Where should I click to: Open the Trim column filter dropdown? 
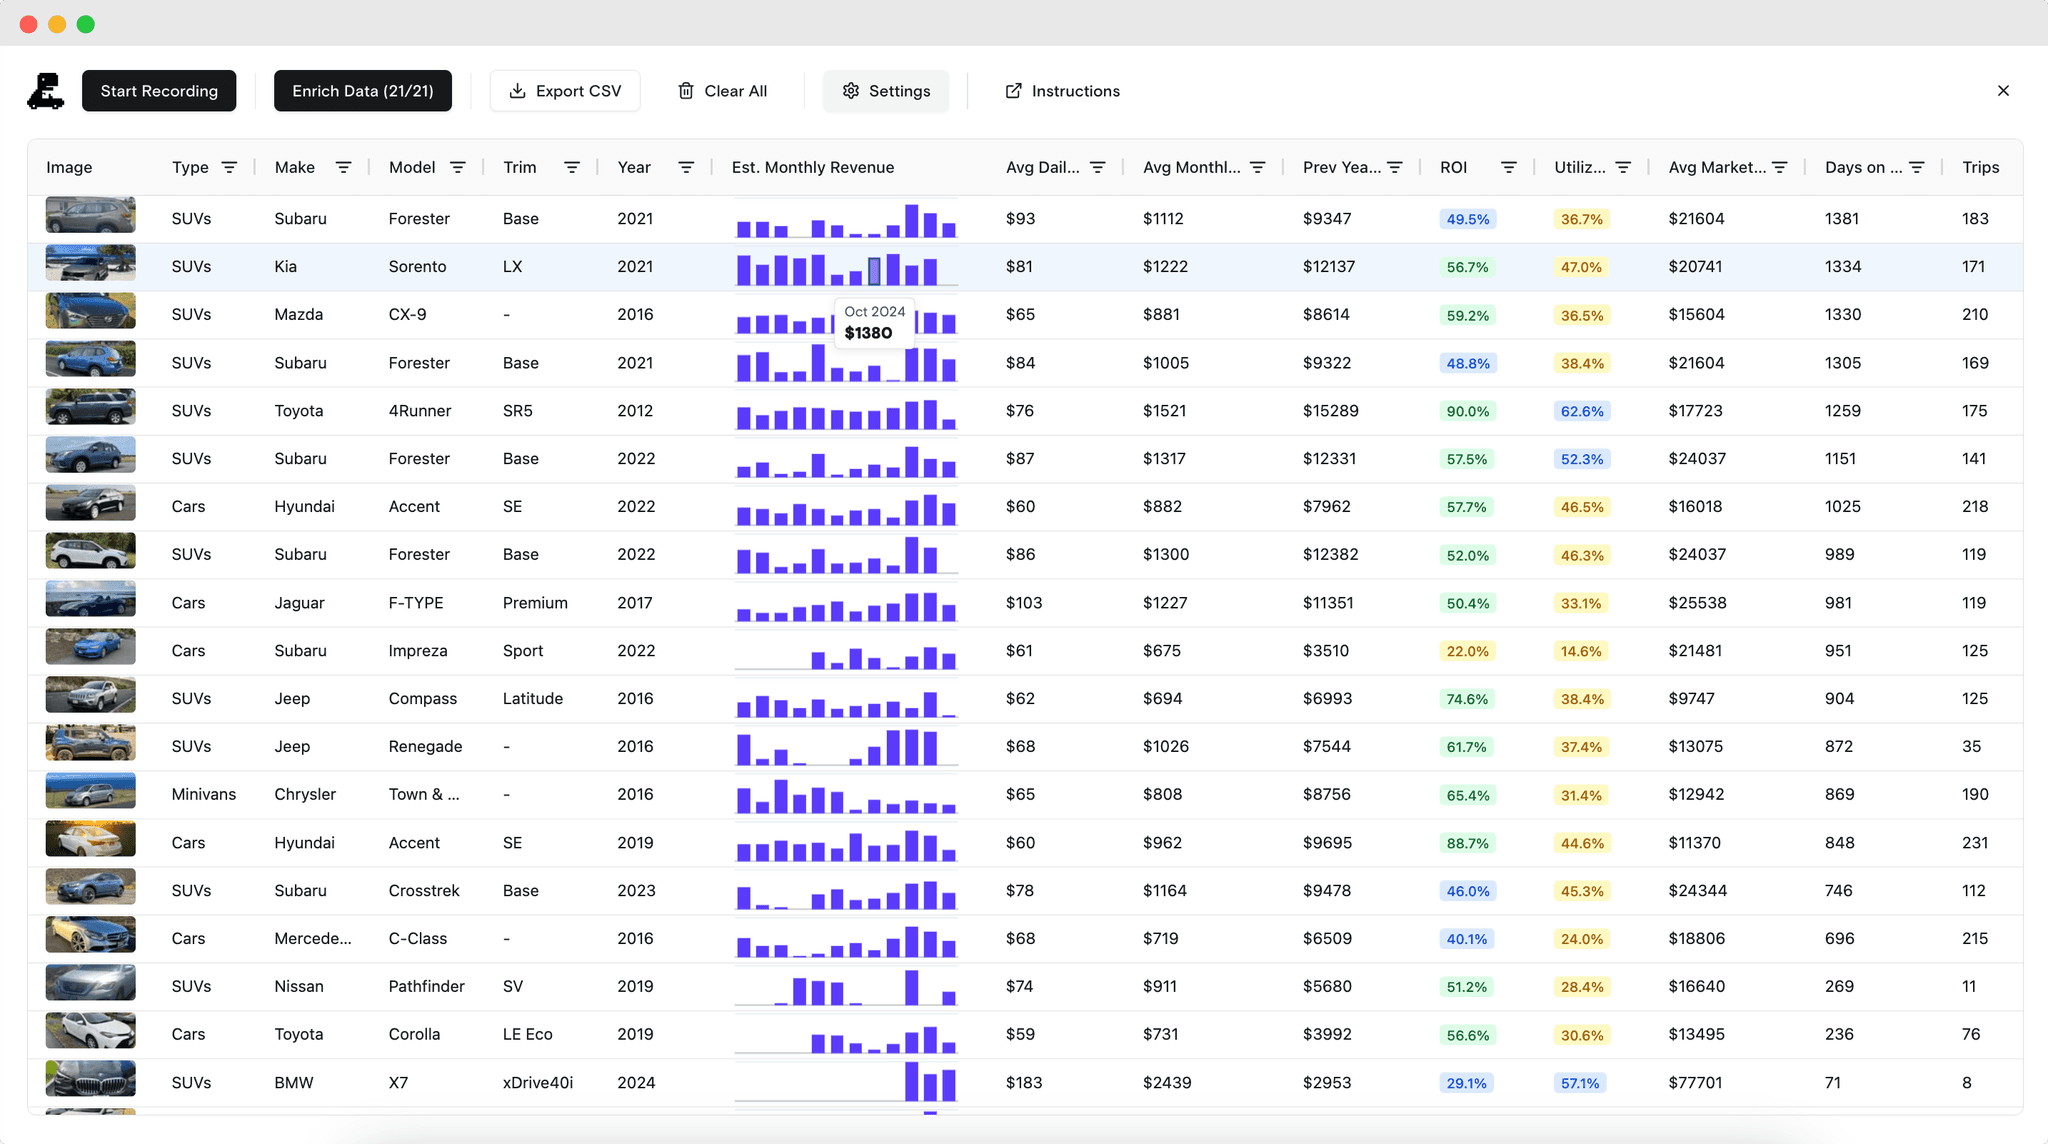tap(571, 167)
